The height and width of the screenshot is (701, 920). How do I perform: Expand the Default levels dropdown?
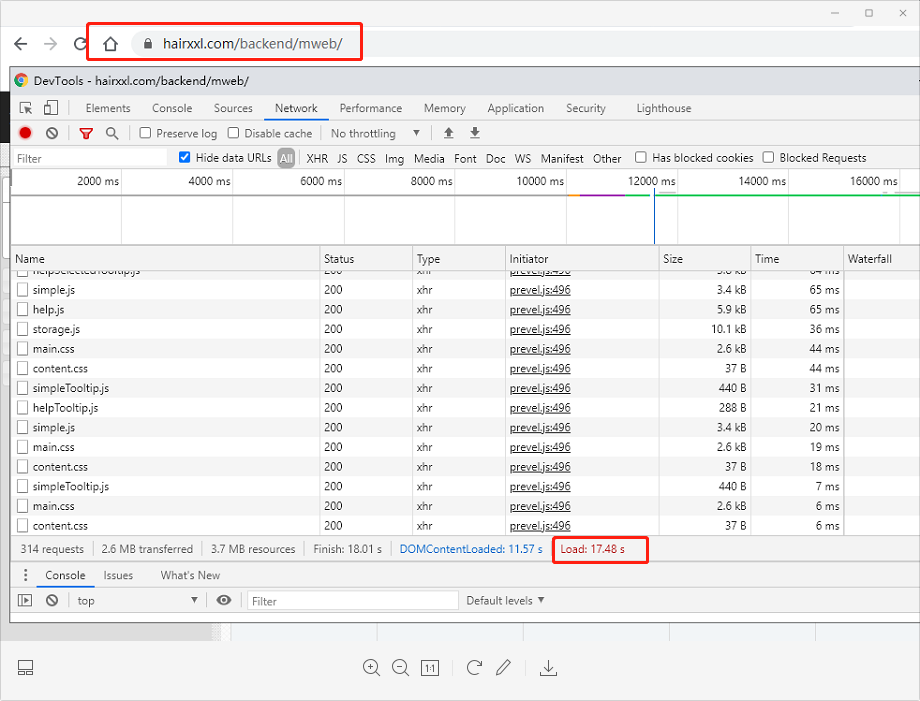pos(505,600)
